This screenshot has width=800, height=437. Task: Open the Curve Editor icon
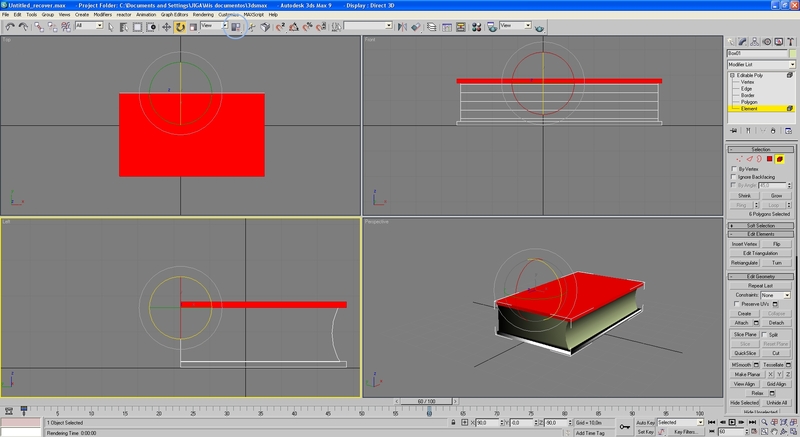click(x=447, y=27)
